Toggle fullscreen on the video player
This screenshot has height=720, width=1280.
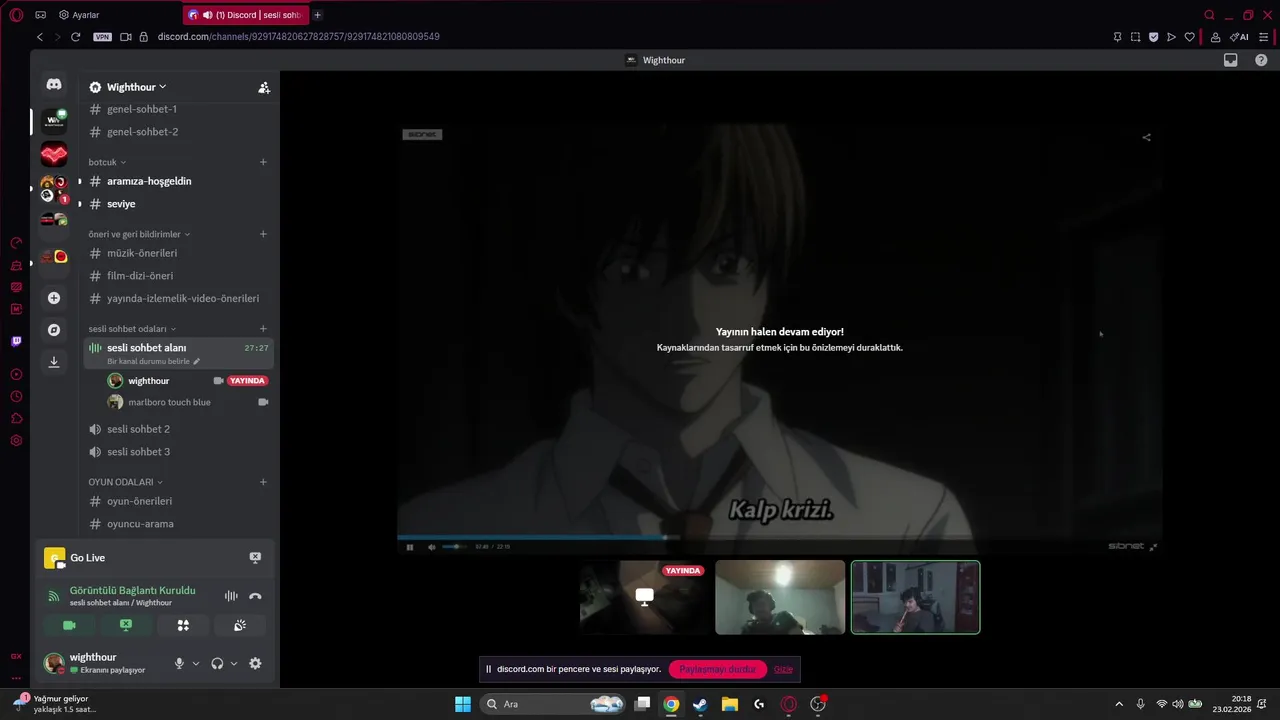click(1153, 547)
